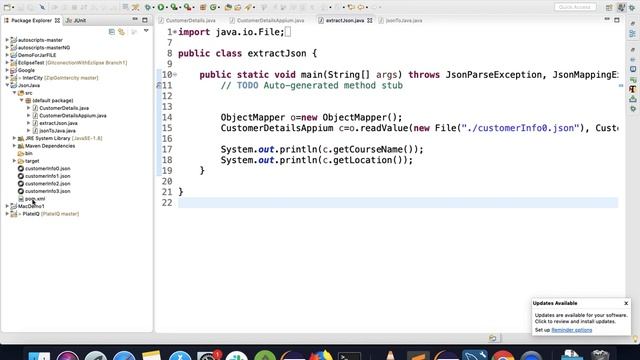Switch to the Debug perspective icon
This screenshot has width=640, height=360.
[x=632, y=7]
